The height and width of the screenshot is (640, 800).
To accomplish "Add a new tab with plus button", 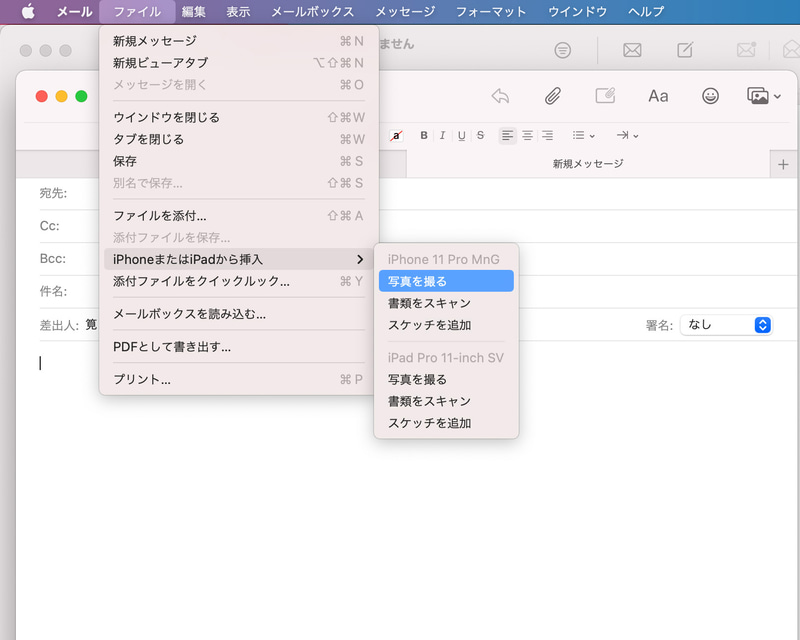I will click(783, 164).
